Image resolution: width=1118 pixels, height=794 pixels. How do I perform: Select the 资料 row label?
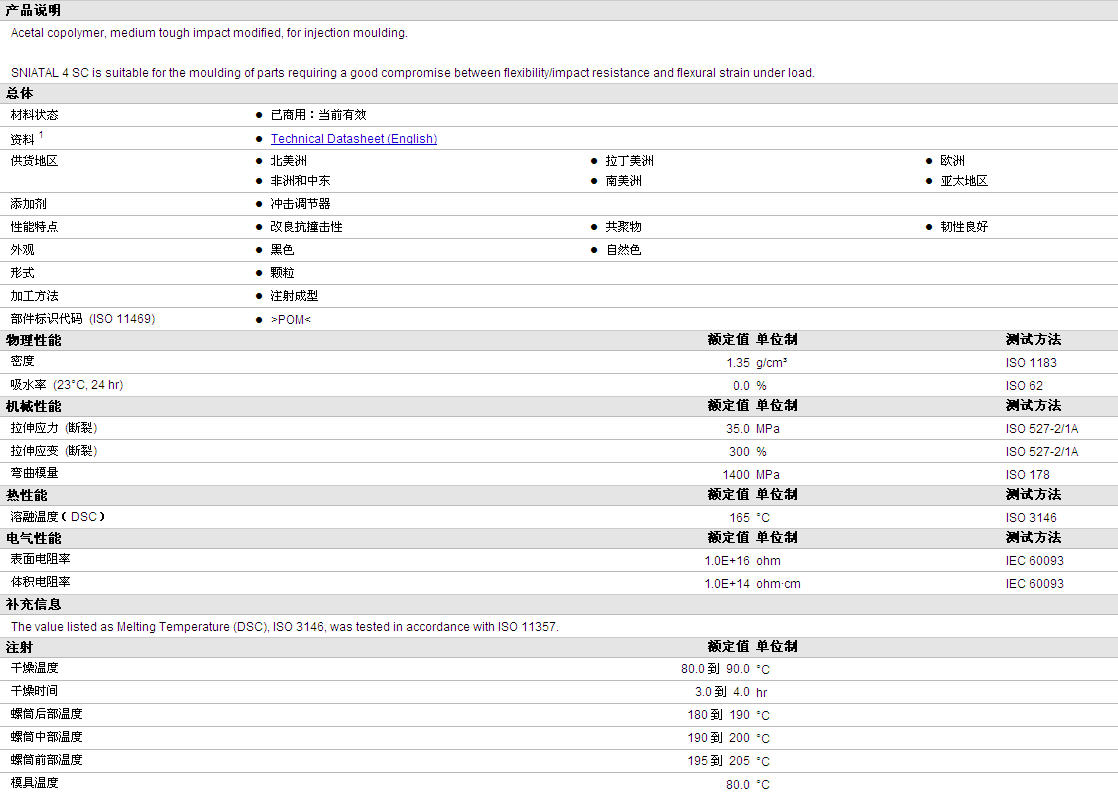pyautogui.click(x=22, y=139)
